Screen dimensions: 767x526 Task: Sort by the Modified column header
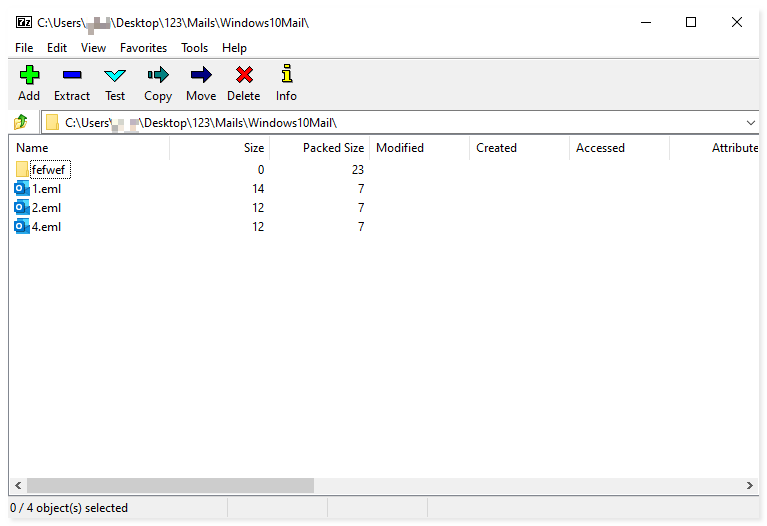[x=418, y=148]
